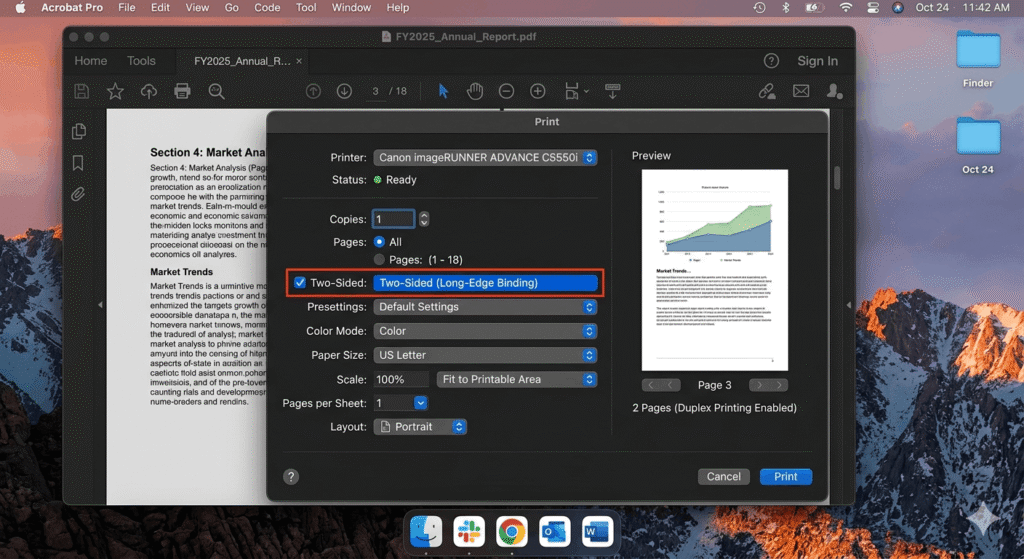The height and width of the screenshot is (559, 1024).
Task: Click the envelope email icon
Action: pyautogui.click(x=801, y=91)
